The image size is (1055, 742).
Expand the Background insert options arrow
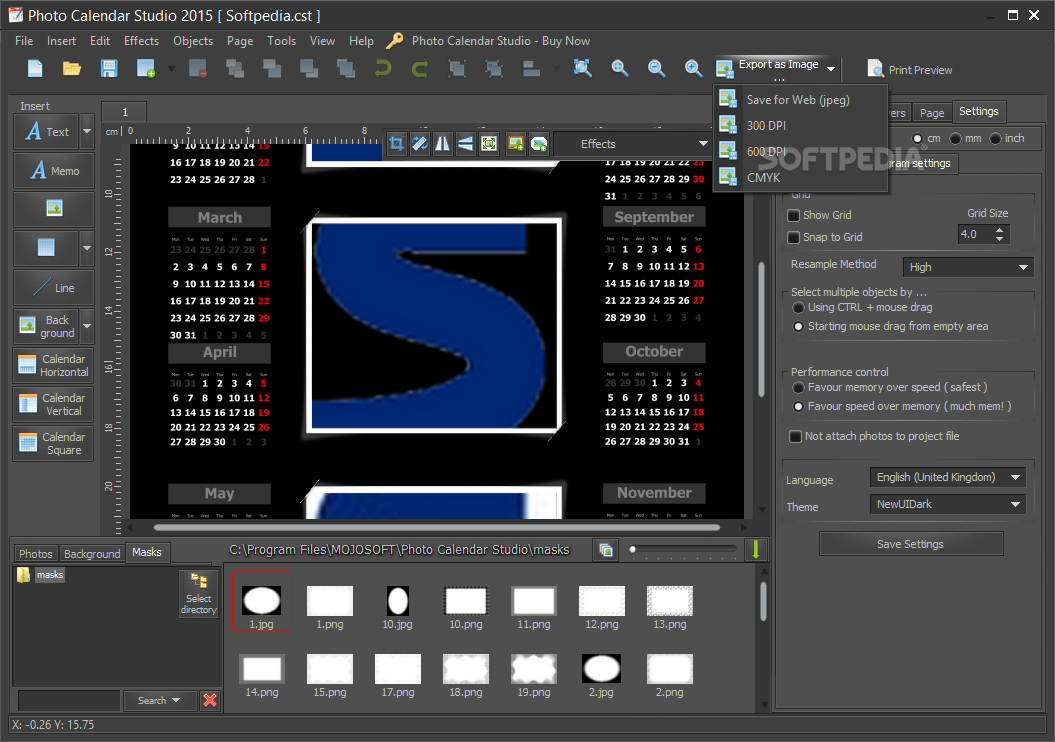(x=87, y=326)
